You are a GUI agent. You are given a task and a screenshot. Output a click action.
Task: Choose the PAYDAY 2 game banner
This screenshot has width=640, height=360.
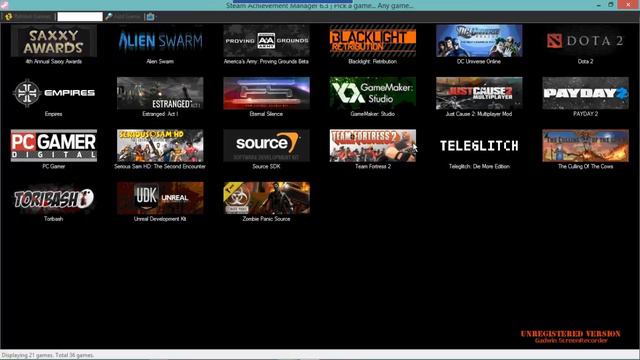tap(585, 93)
